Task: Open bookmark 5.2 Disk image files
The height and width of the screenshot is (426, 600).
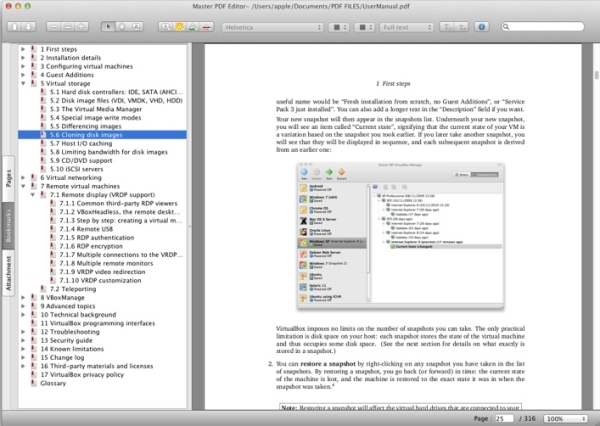Action: tap(116, 101)
